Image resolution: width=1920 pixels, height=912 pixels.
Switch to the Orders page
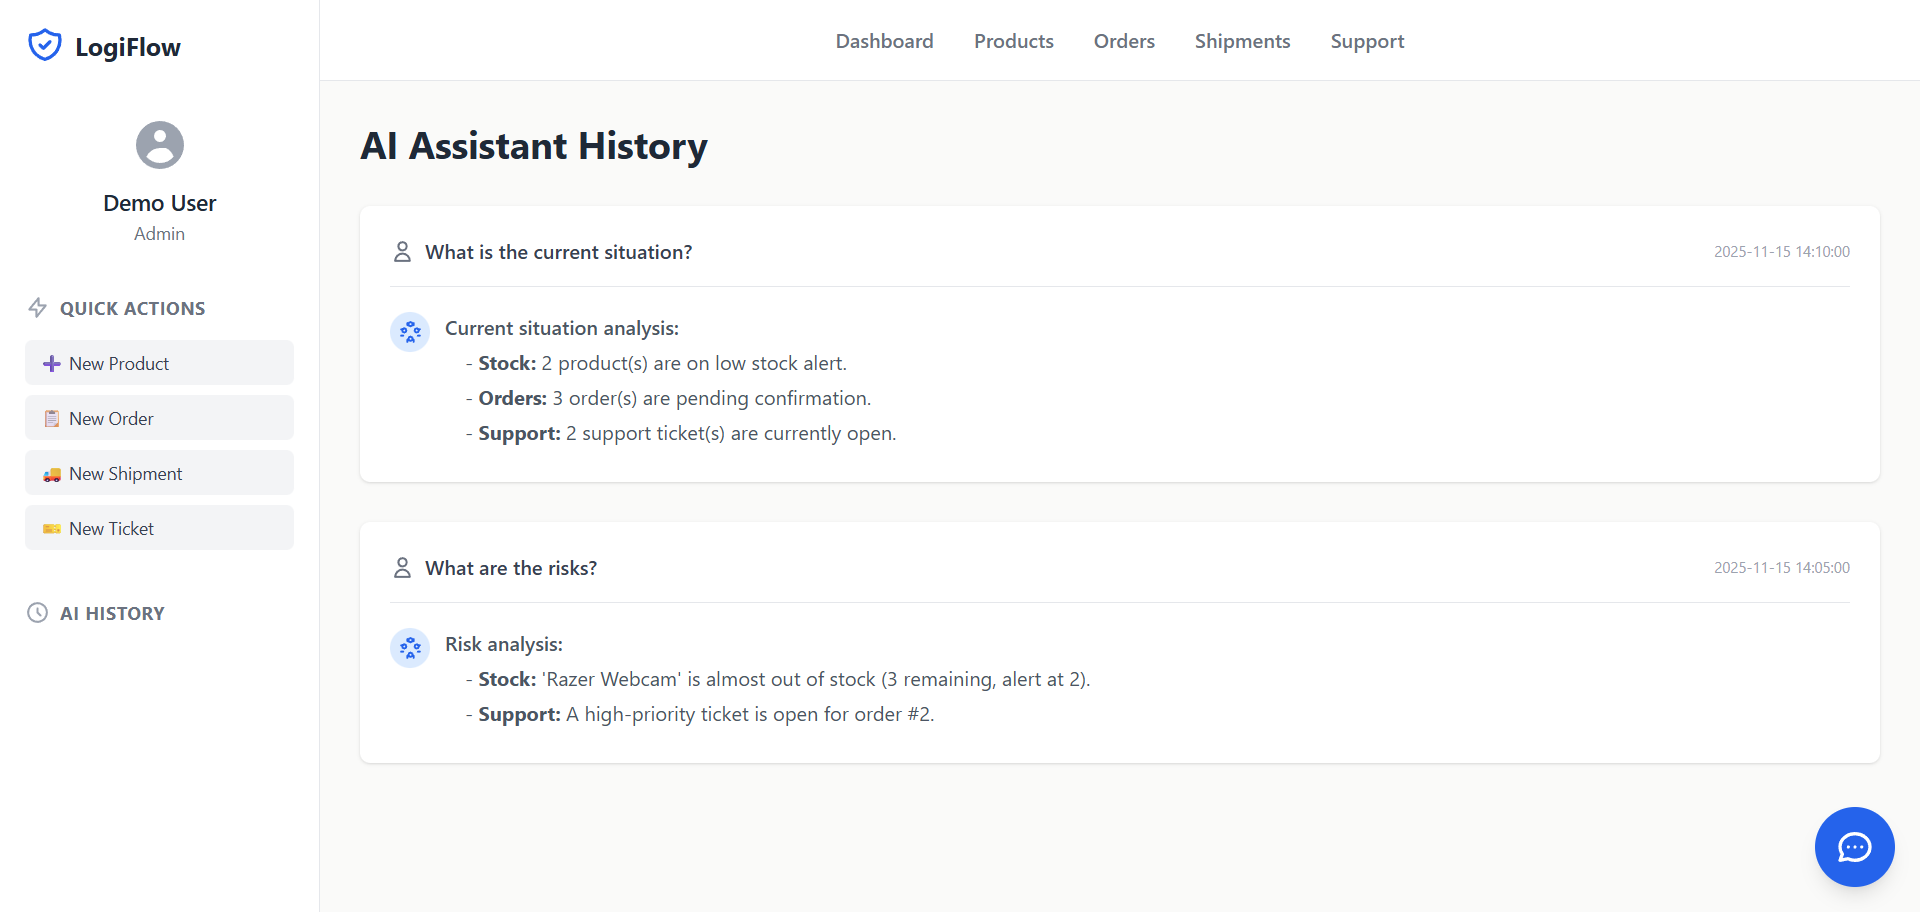[1124, 41]
